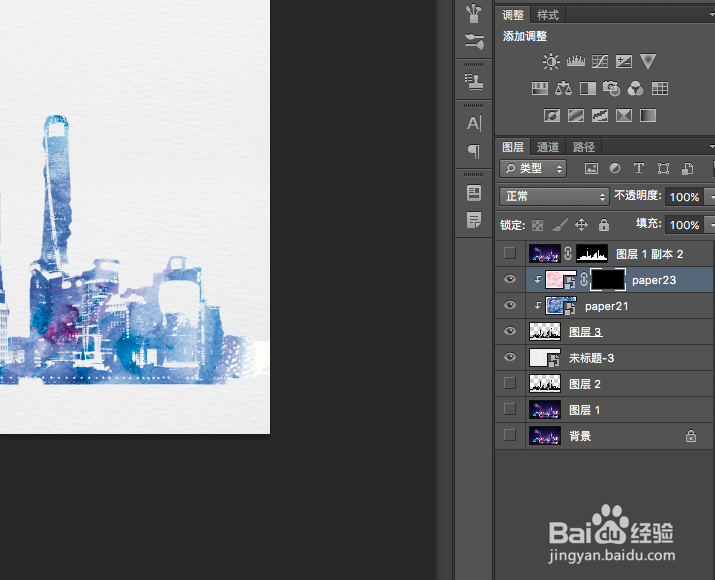This screenshot has width=715, height=580.
Task: Add a Selective Color adjustment
Action: (x=623, y=115)
